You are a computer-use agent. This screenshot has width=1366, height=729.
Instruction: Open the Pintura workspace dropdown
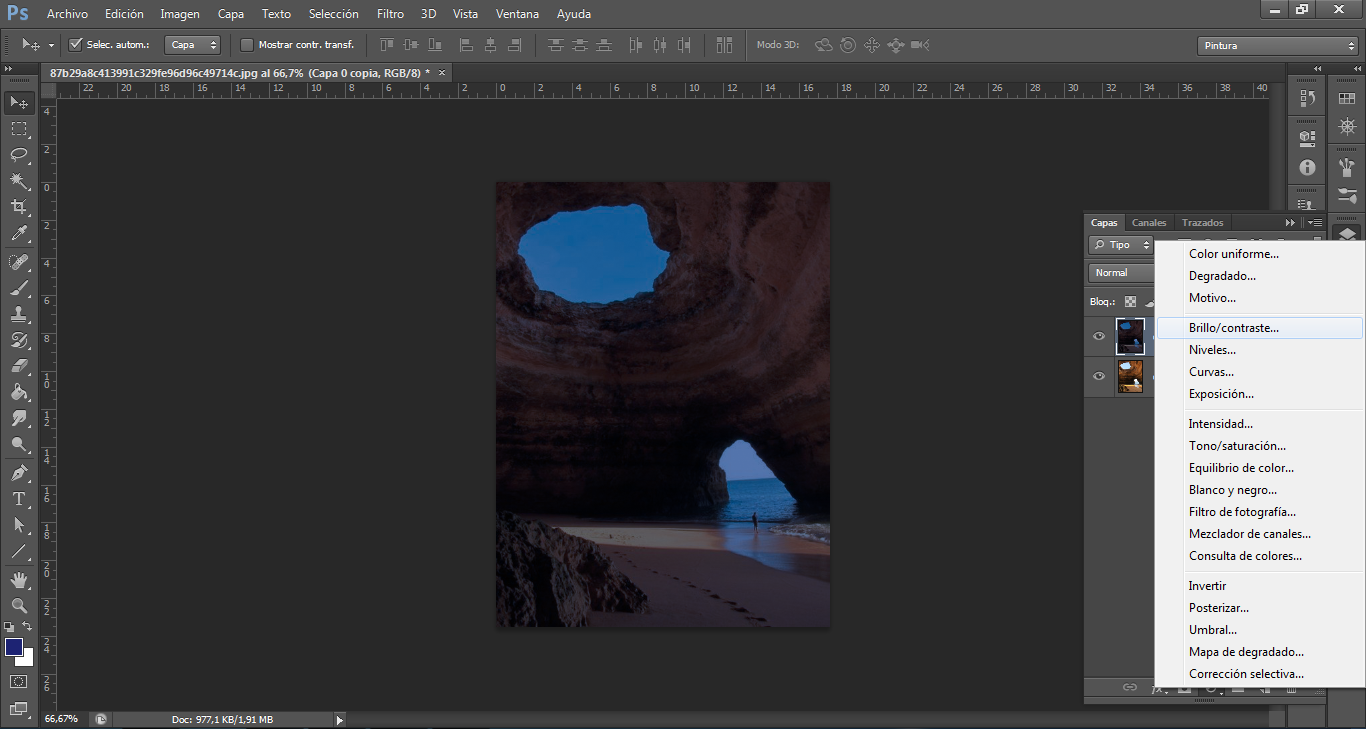coord(1277,46)
